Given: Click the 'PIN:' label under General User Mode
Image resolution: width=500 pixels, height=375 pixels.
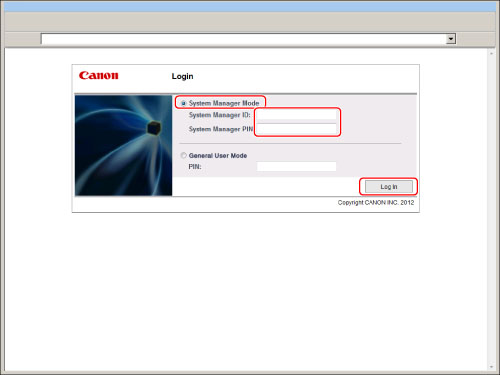Looking at the screenshot, I should tap(195, 167).
